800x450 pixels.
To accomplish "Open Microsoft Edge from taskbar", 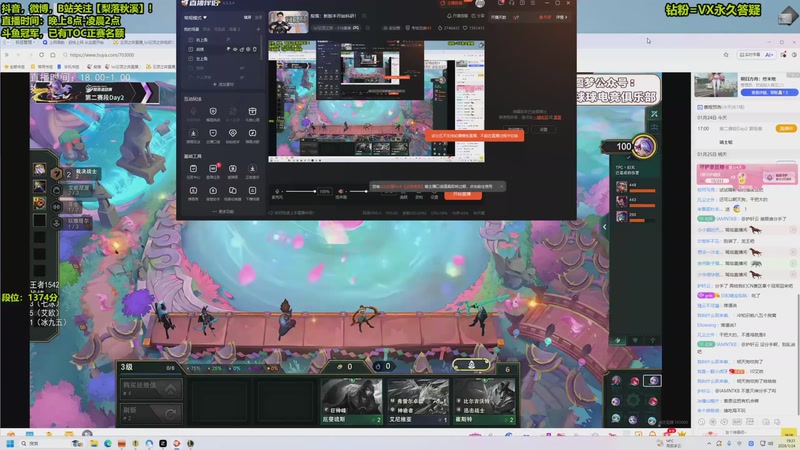I will pos(108,443).
